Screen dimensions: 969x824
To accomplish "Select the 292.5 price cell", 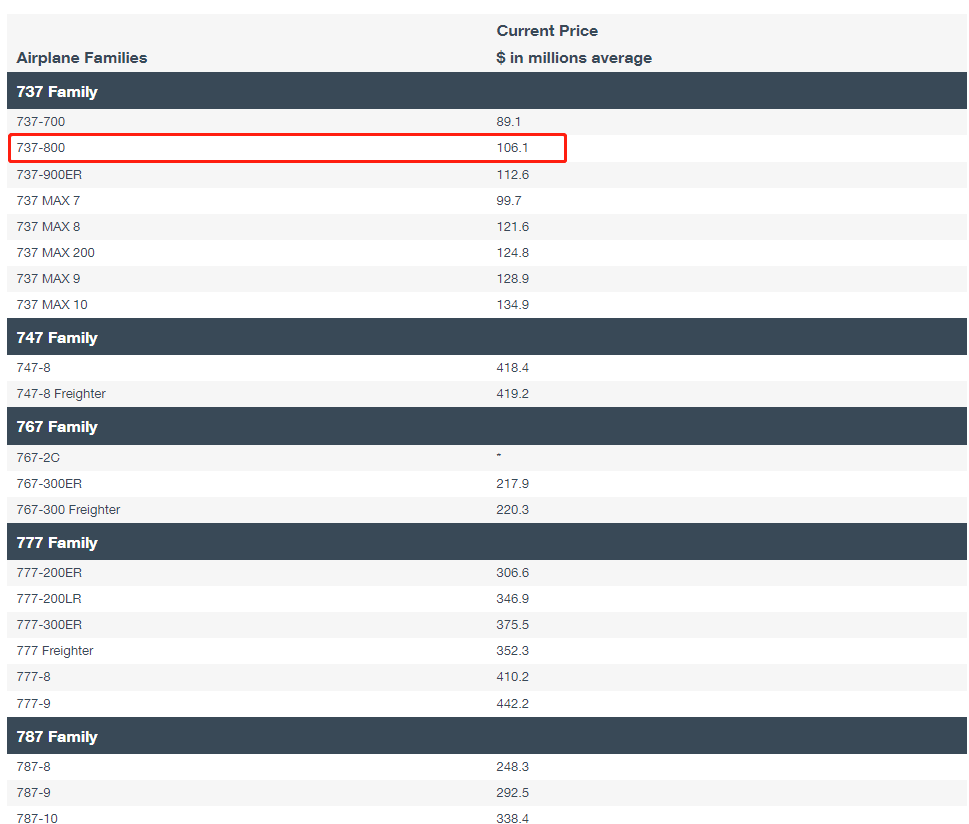I will tap(512, 793).
